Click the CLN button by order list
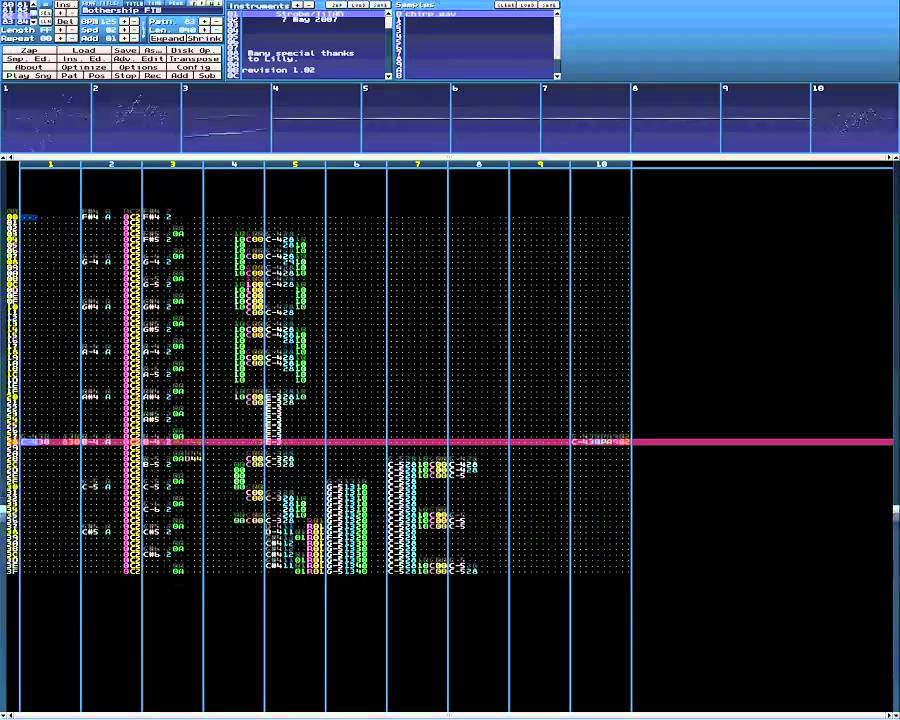This screenshot has width=900, height=720. pyautogui.click(x=45, y=21)
